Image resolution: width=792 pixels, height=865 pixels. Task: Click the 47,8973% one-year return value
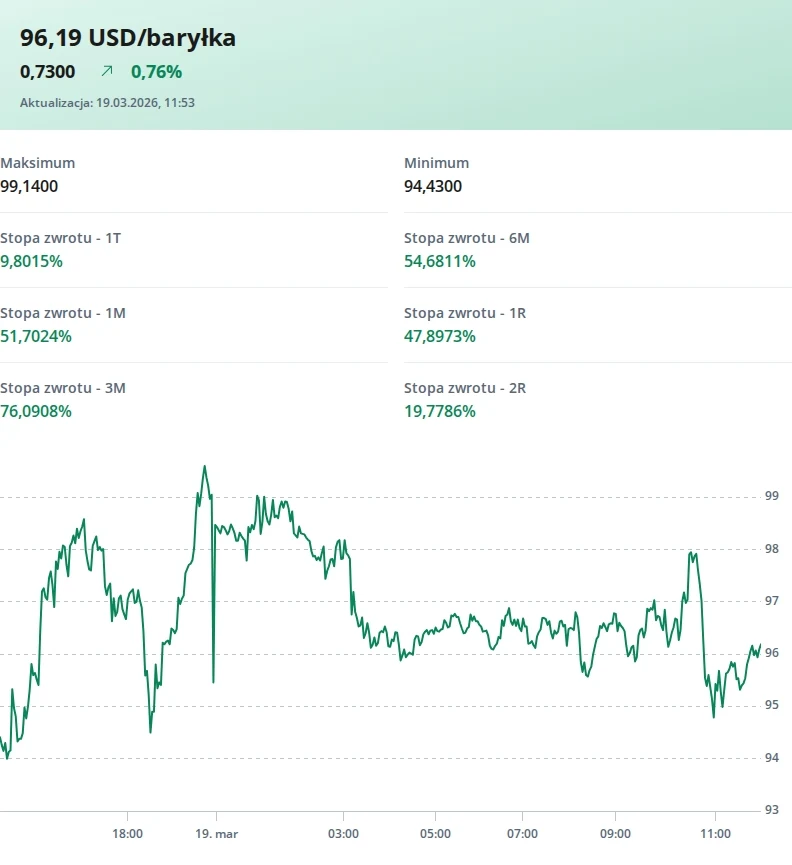440,336
